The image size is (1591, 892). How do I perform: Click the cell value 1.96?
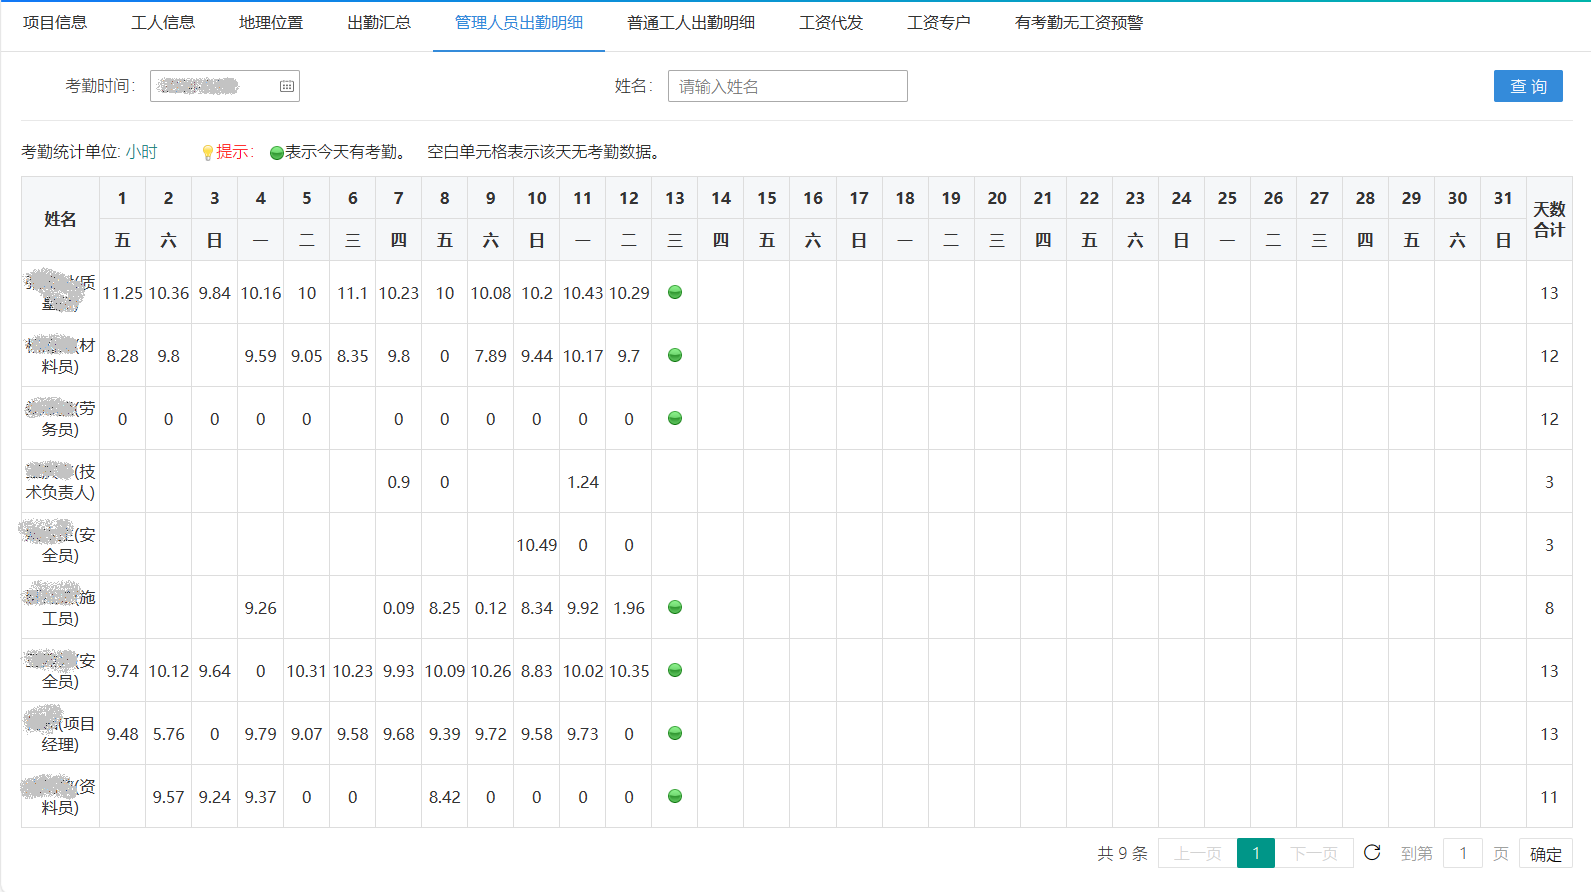point(629,608)
